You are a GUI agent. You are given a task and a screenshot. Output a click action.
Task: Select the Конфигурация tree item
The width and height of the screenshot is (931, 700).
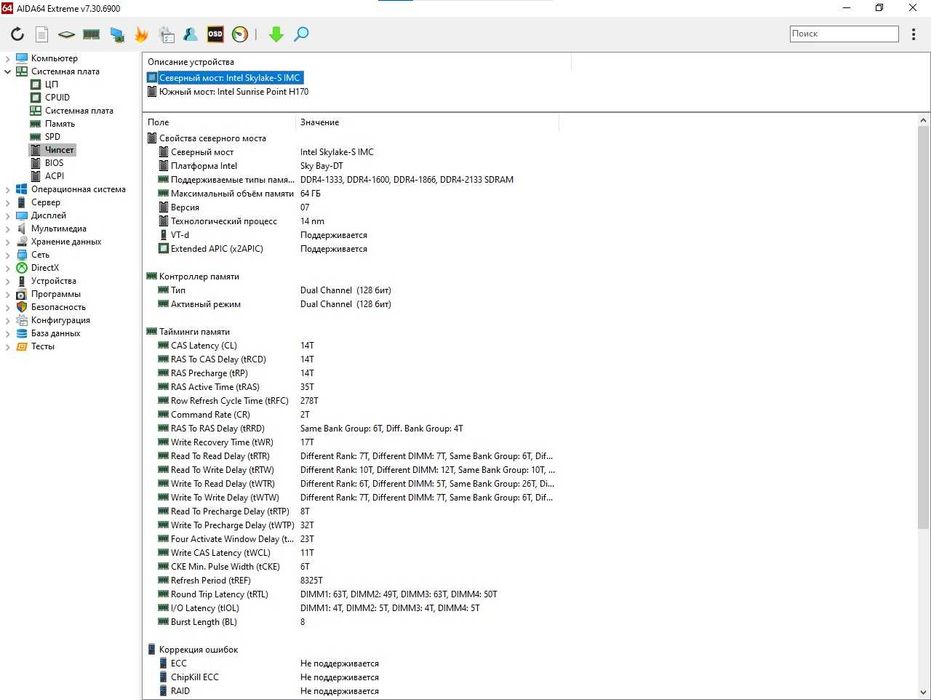(61, 320)
